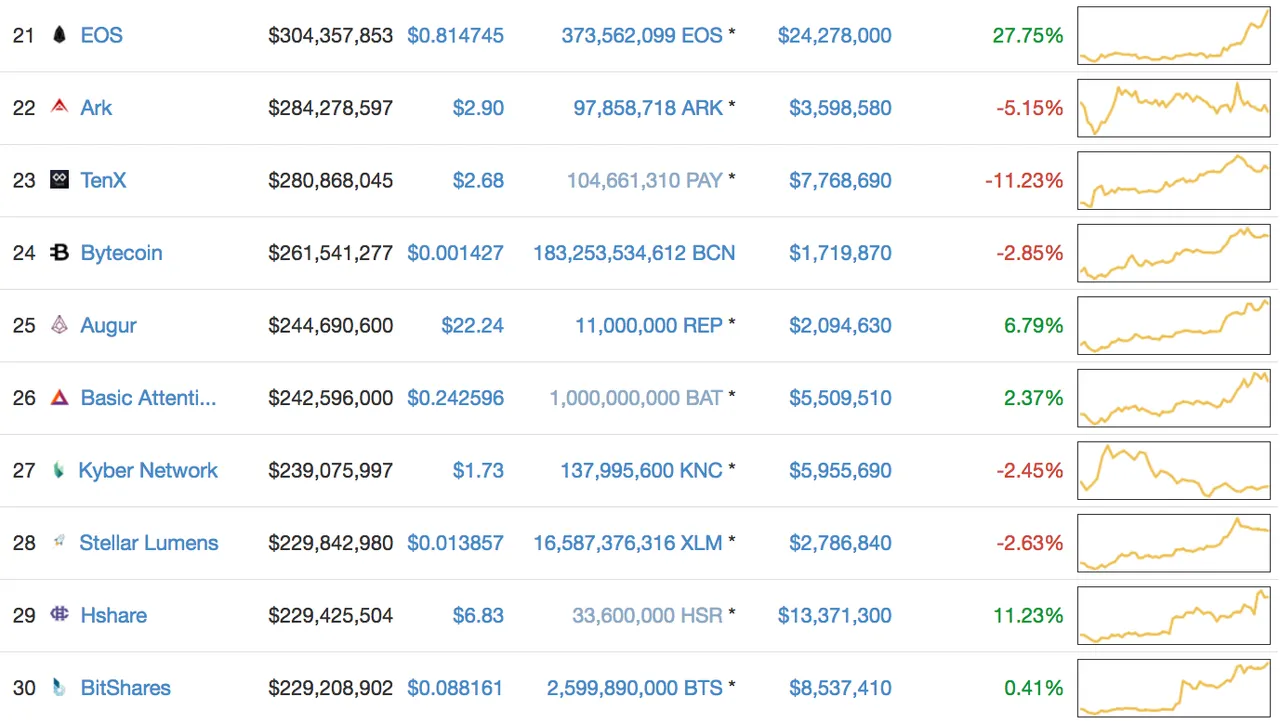Select TenX -11.23% change value
The width and height of the screenshot is (1280, 721).
coord(1024,180)
